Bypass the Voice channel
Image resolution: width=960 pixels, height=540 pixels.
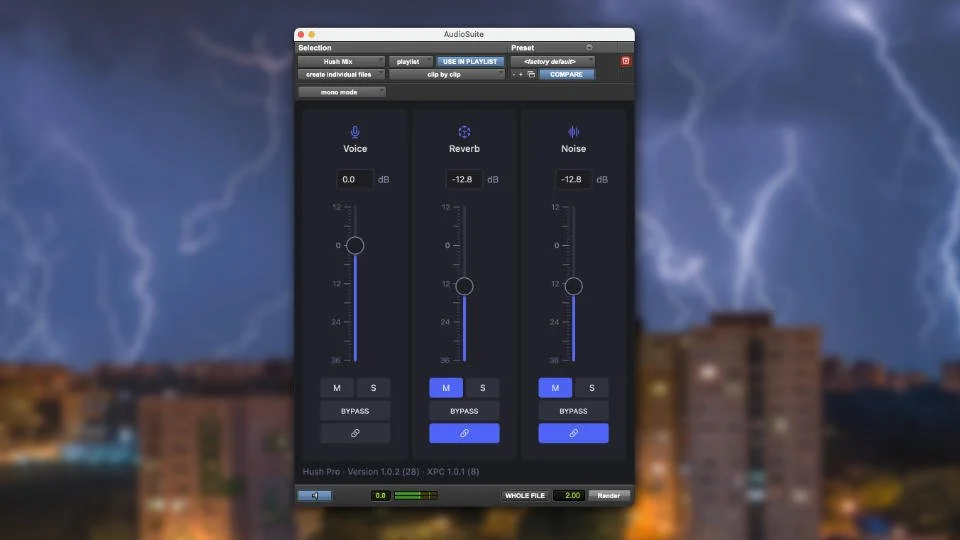(355, 411)
